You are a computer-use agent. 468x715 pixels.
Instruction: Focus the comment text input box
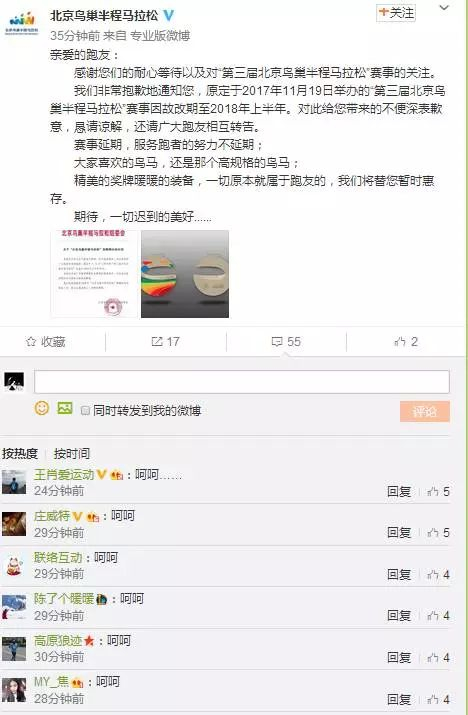241,382
